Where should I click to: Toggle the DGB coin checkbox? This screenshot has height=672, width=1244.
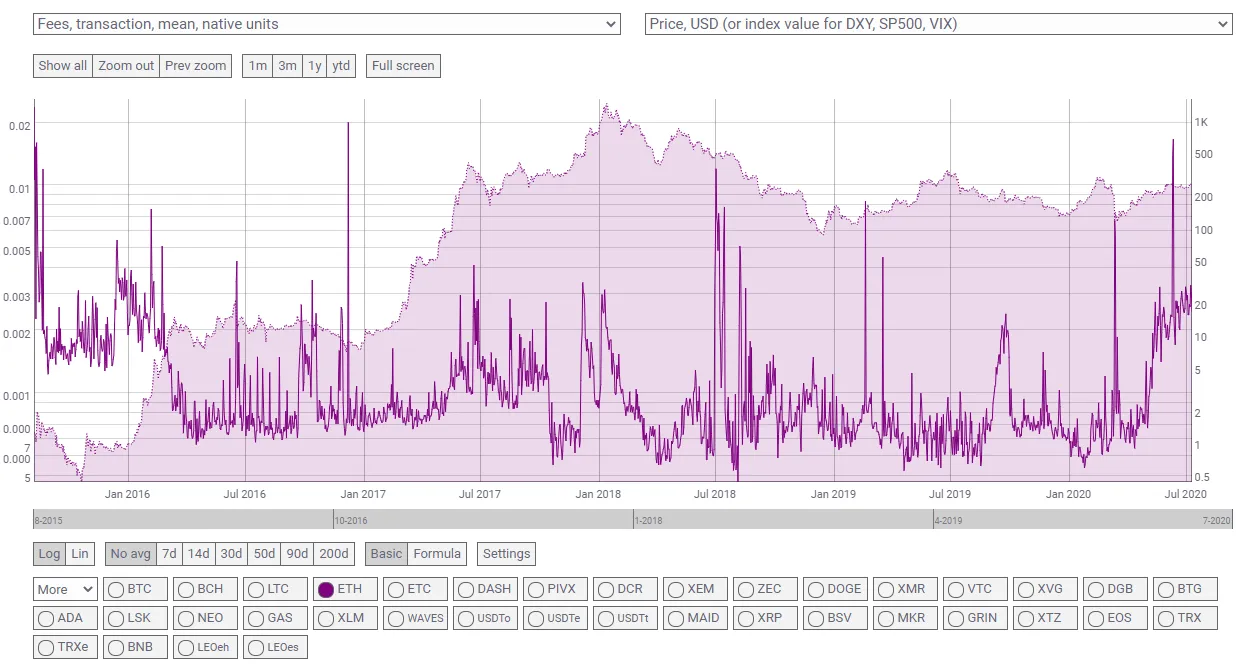pyautogui.click(x=1115, y=589)
